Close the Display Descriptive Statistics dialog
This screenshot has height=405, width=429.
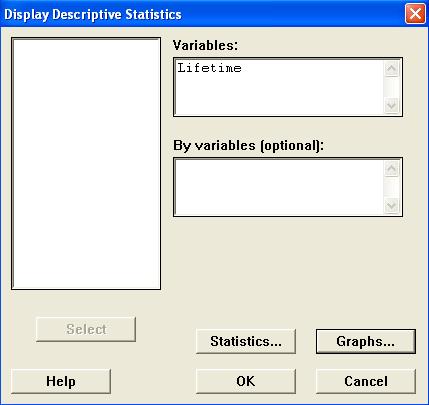(x=415, y=14)
